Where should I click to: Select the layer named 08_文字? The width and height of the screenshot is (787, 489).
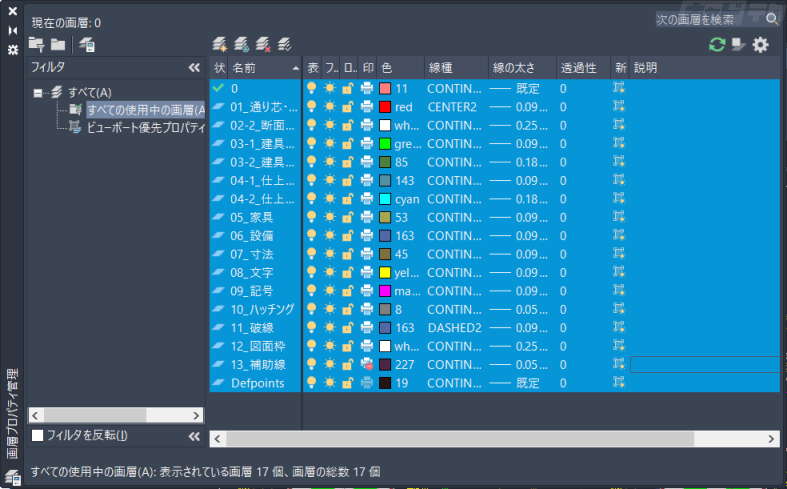tap(252, 273)
